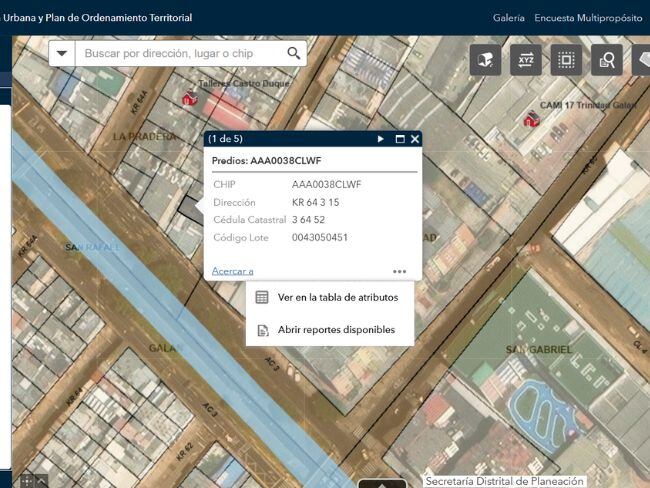The height and width of the screenshot is (488, 650).
Task: Activate the selection rectangle tool
Action: point(566,60)
